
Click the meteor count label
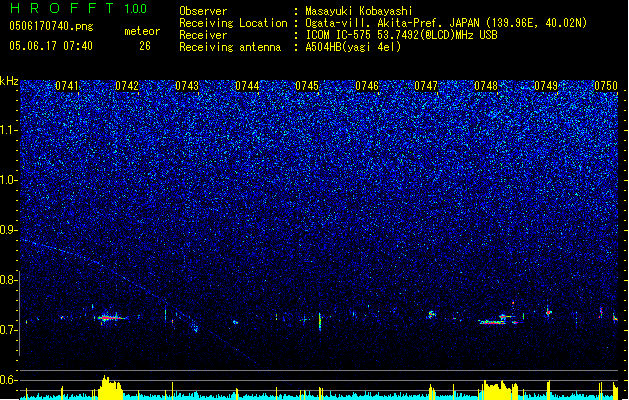point(142,31)
